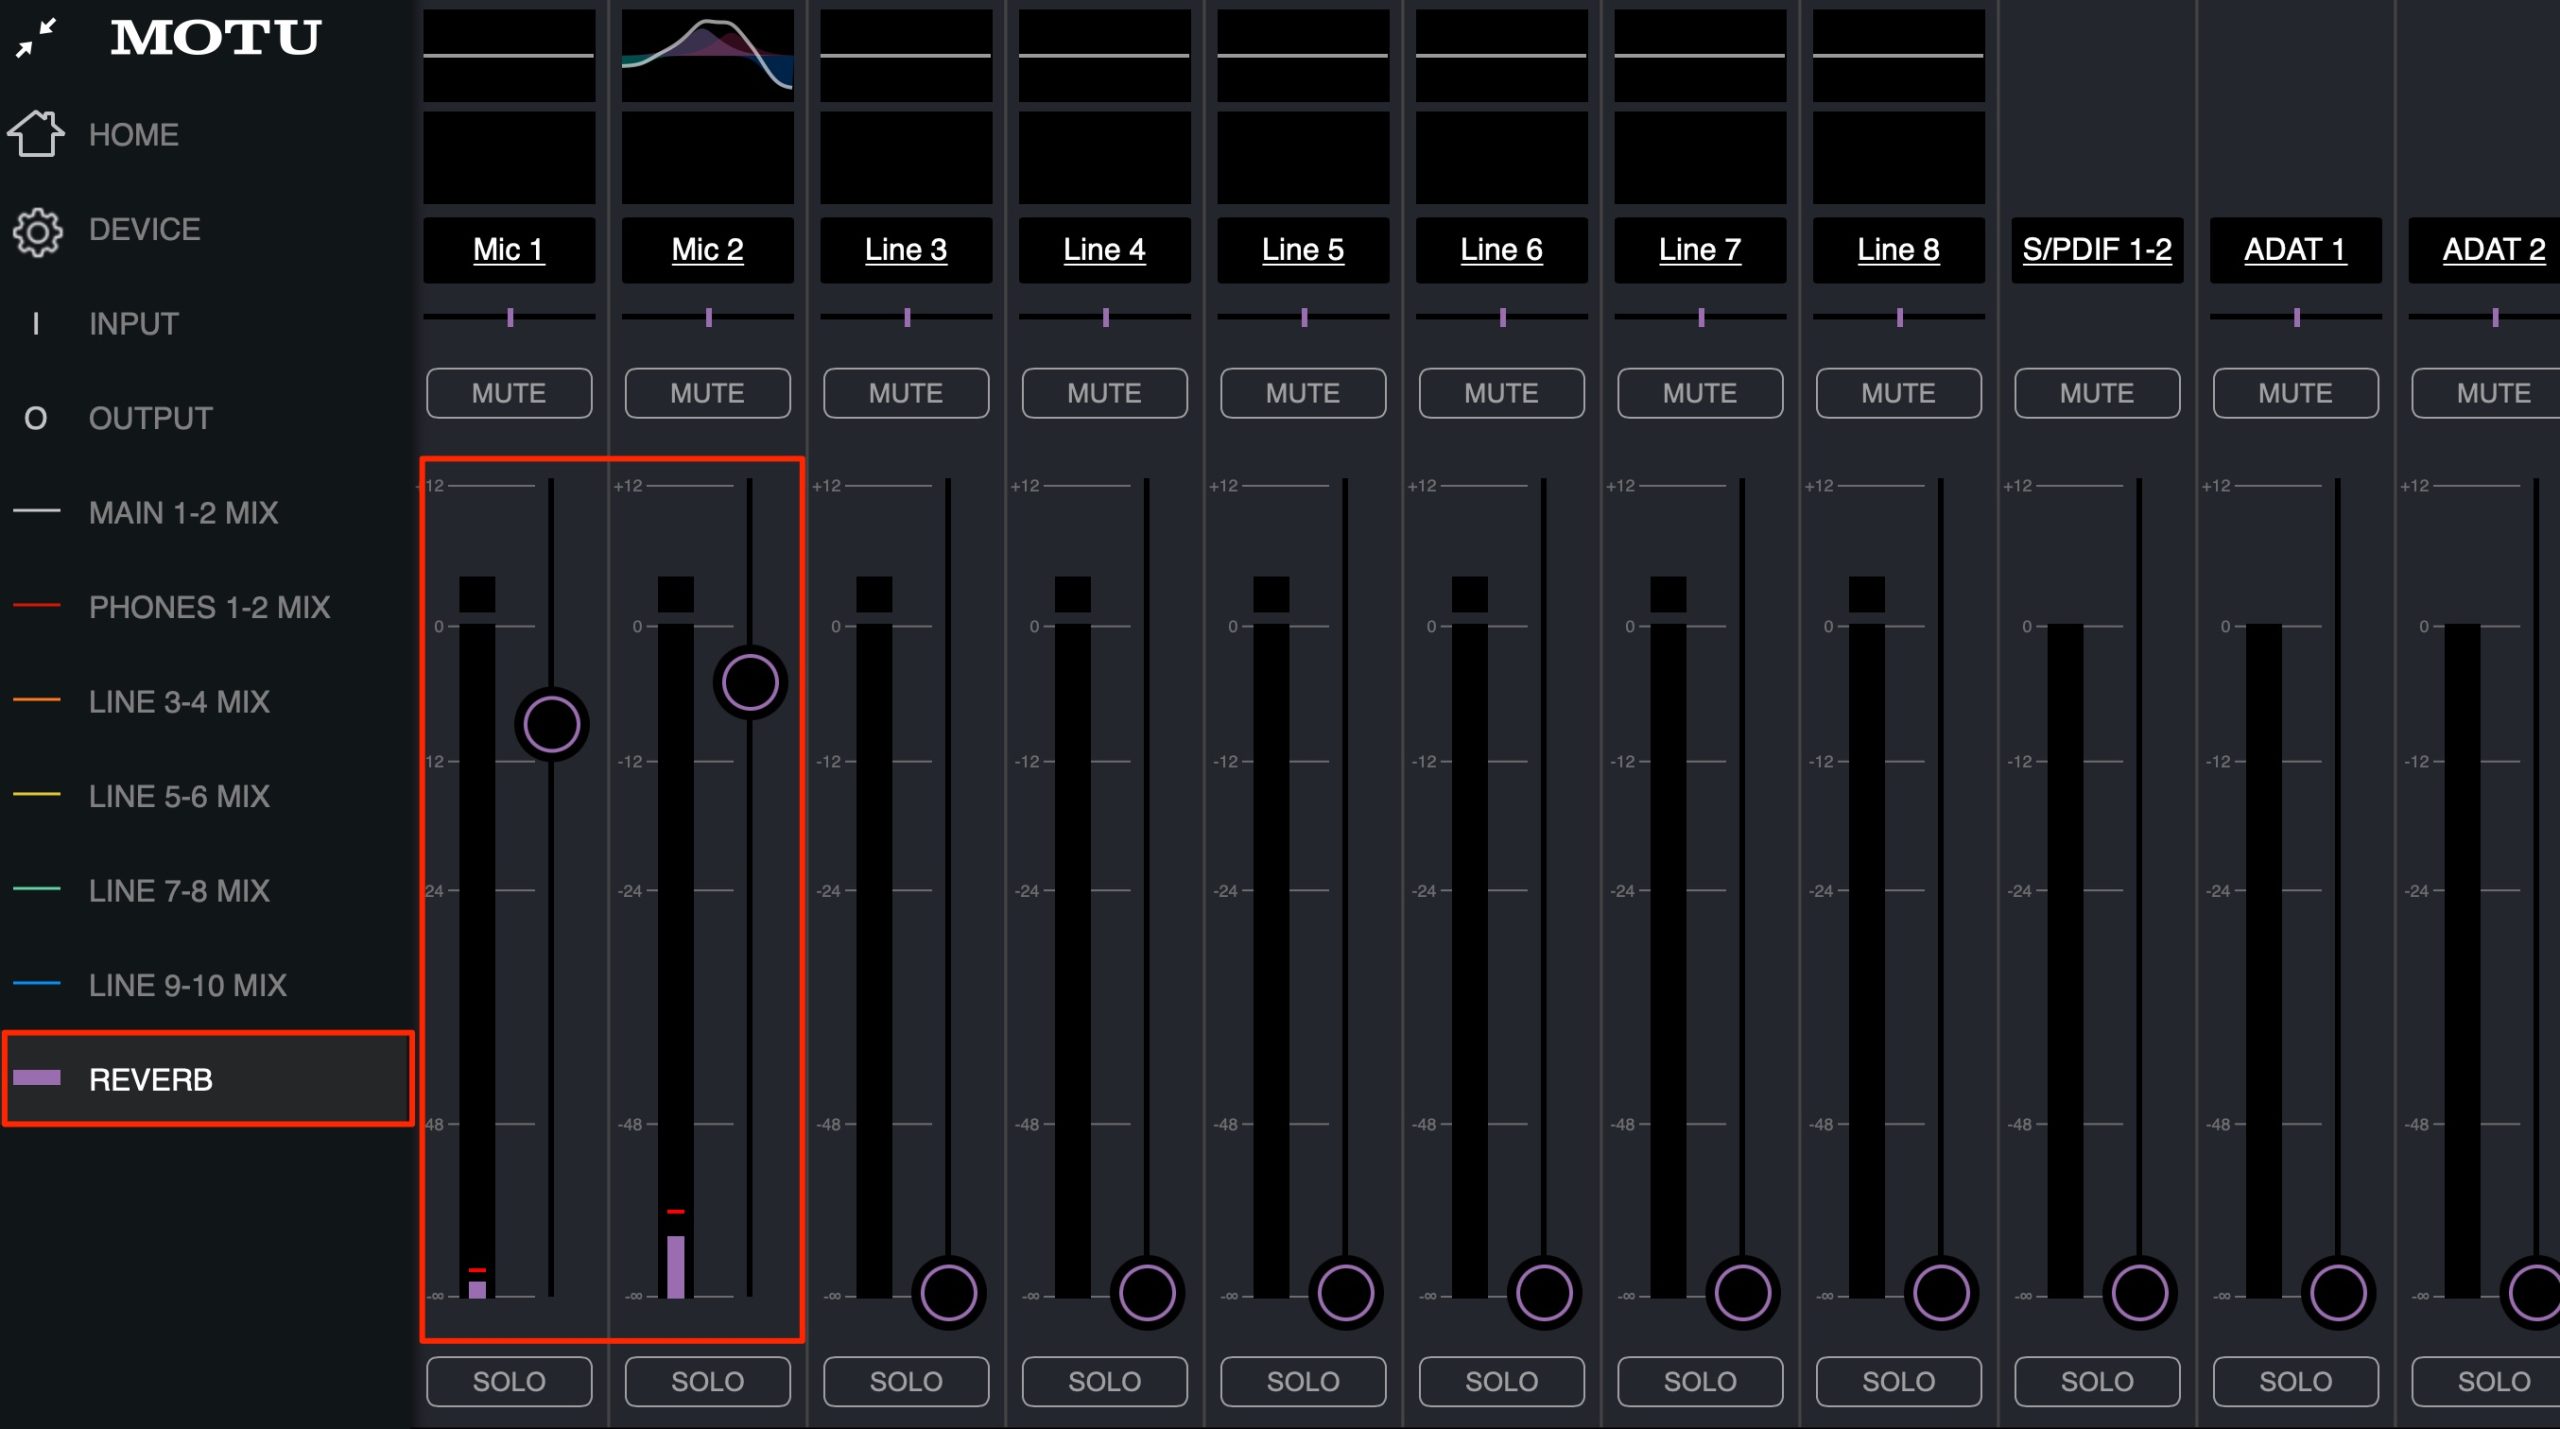Click the Line 5 fader knob
Screen dimensions: 2560x1429
pyautogui.click(x=1345, y=1292)
